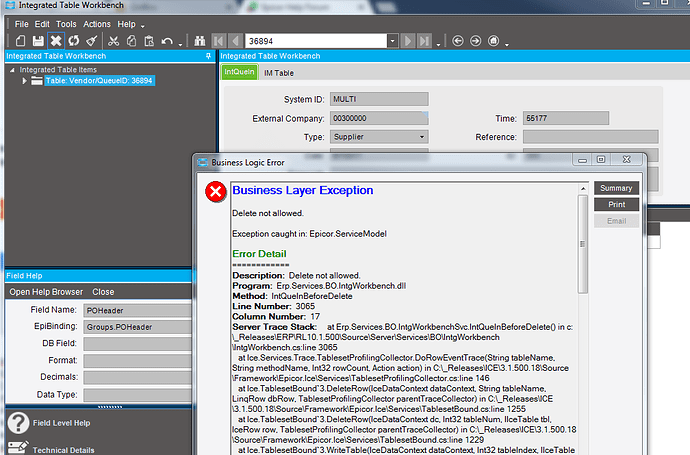Screen dimensions: 690x455
Task: Click the Back circular arrow icon
Action: pos(458,41)
